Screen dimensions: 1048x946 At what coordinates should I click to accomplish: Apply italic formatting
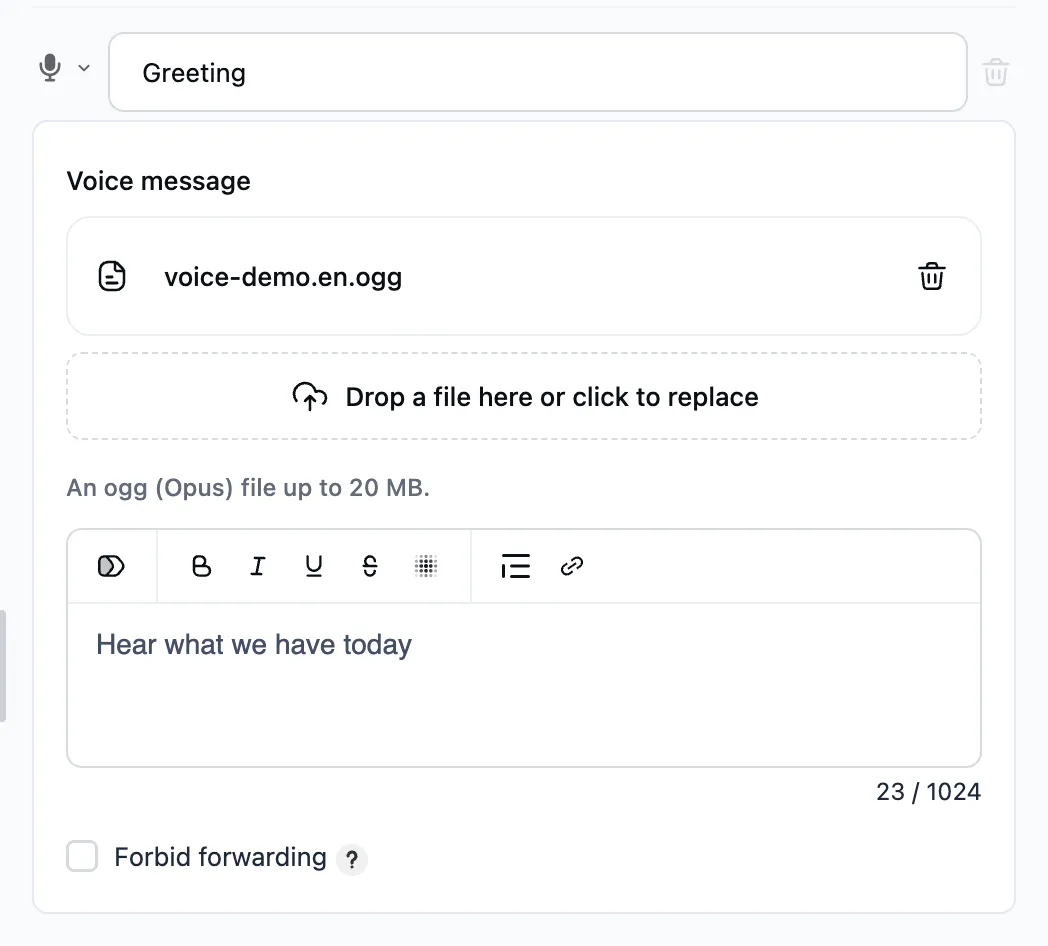(257, 566)
